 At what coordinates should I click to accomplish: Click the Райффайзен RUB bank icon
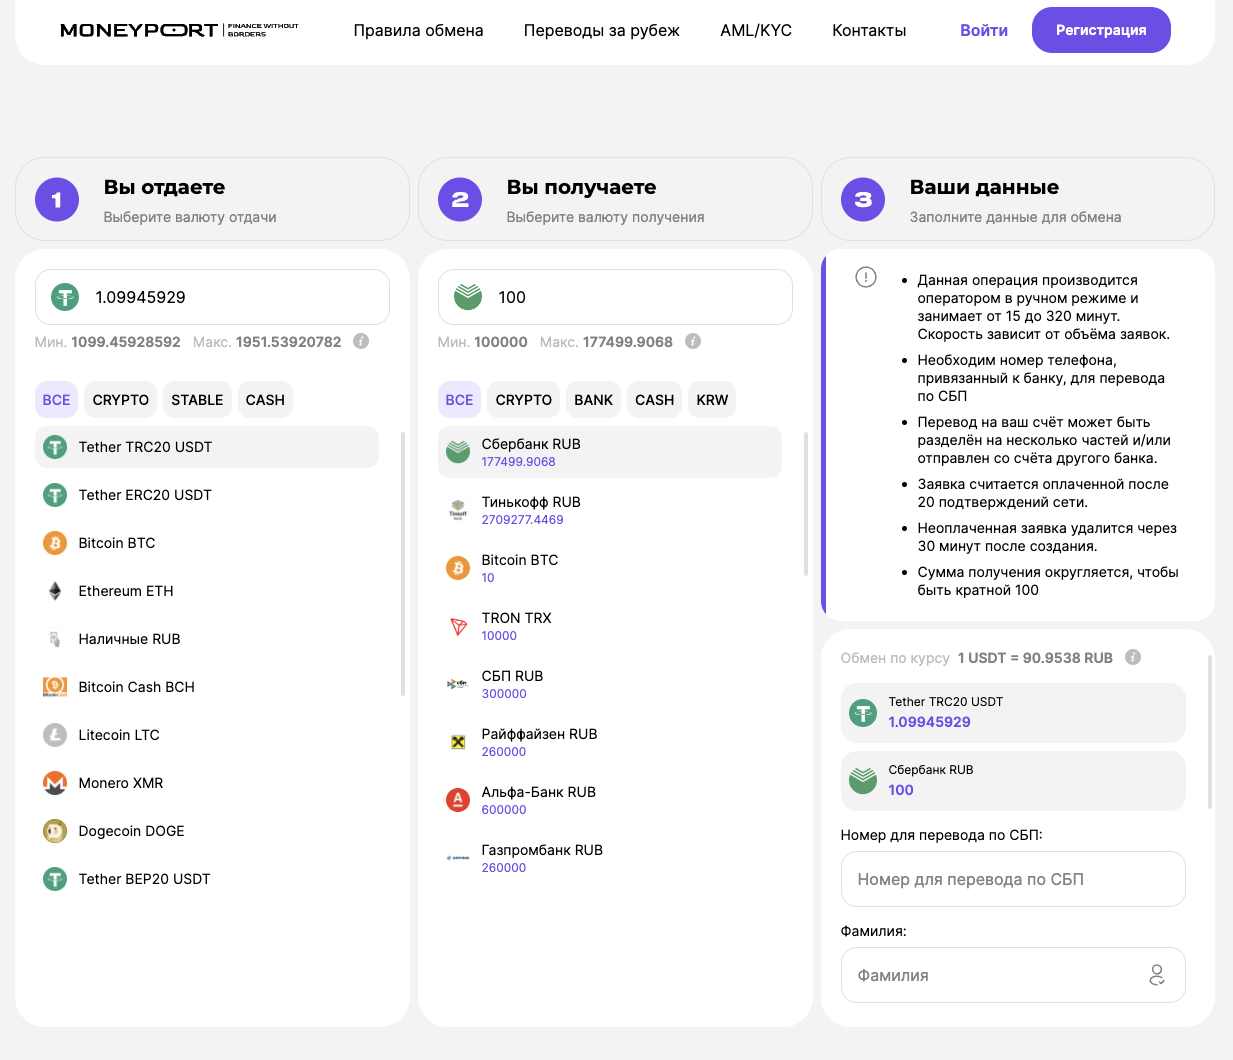[458, 742]
